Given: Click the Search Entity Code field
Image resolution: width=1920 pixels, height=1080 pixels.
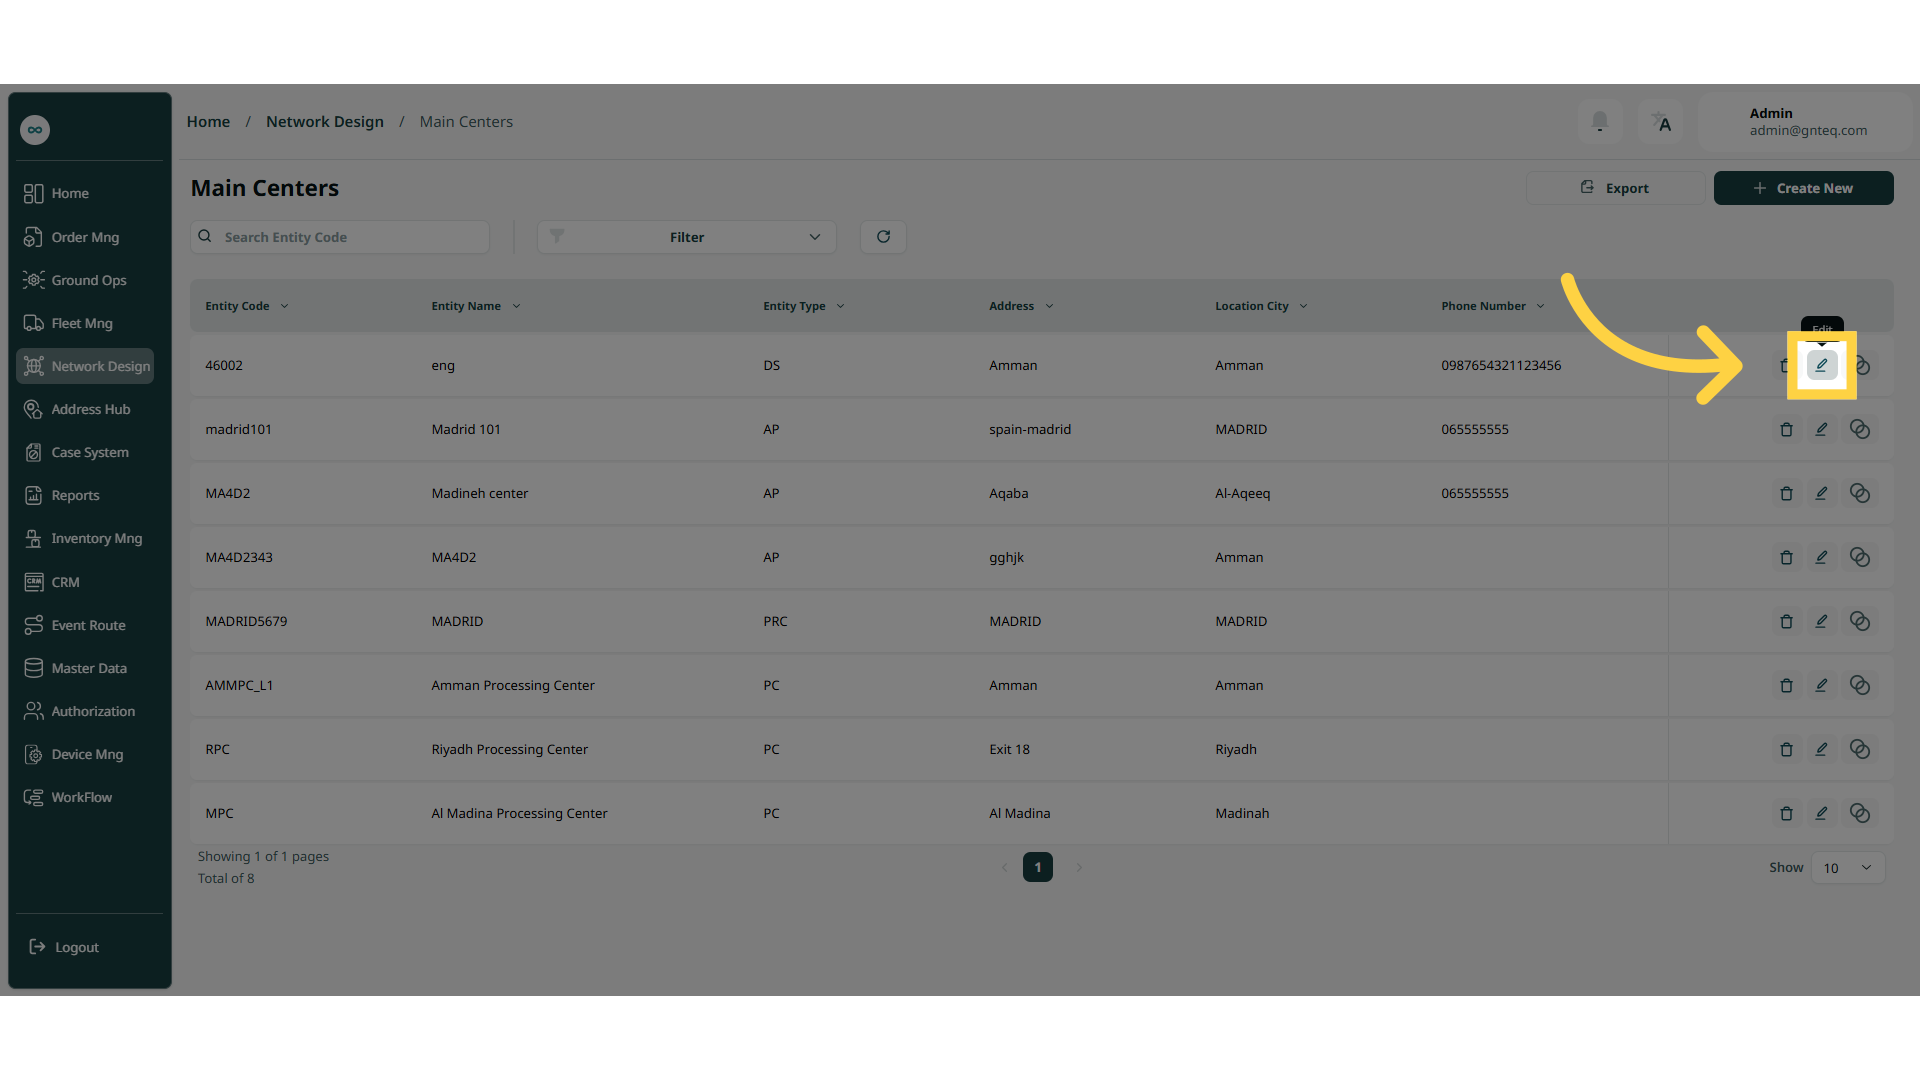Looking at the screenshot, I should pyautogui.click(x=340, y=237).
